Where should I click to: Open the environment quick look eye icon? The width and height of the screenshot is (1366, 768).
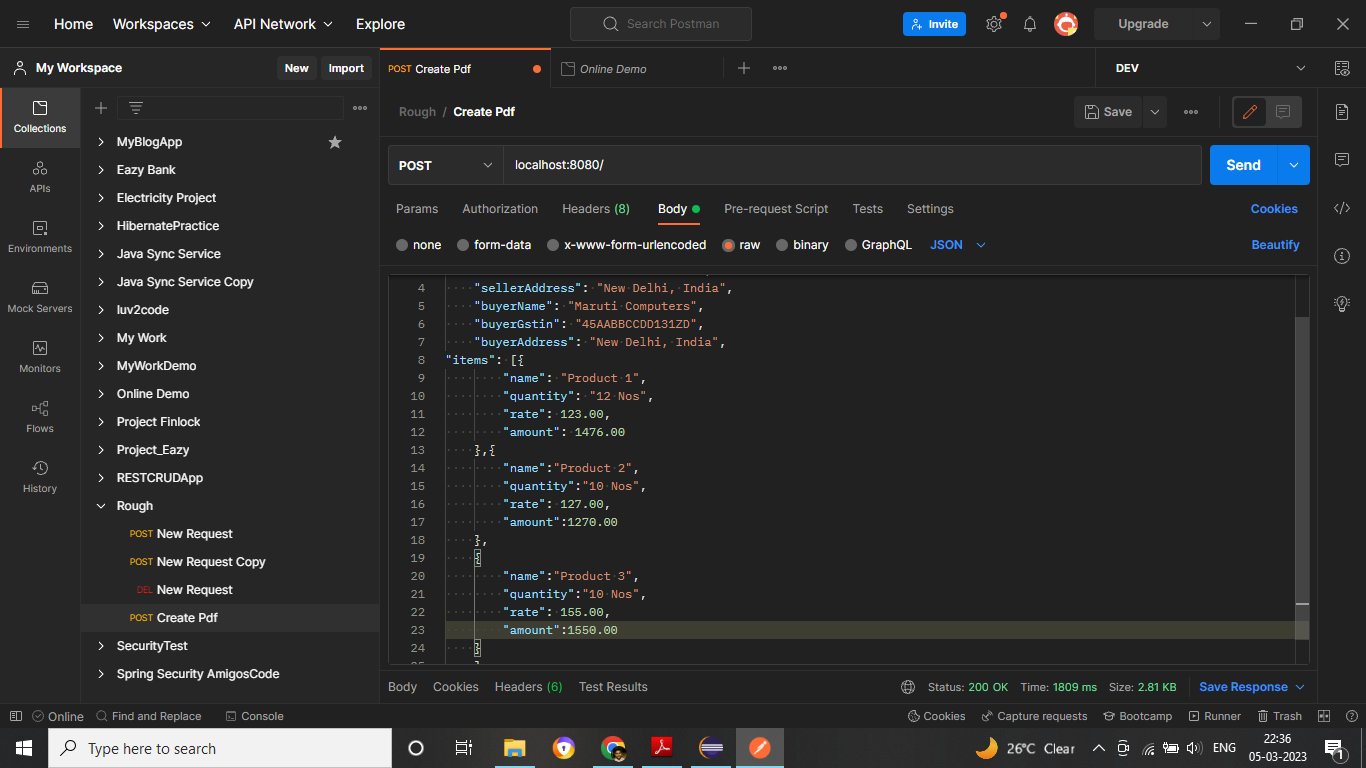pos(1344,68)
